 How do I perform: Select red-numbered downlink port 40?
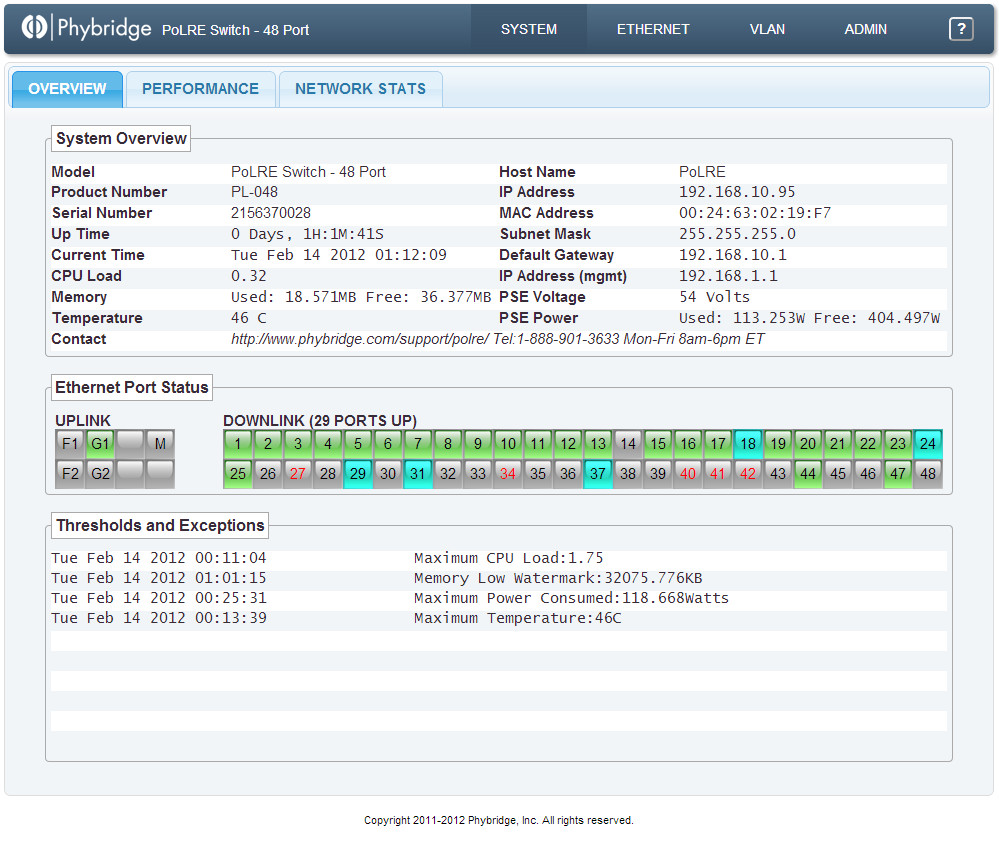(687, 474)
